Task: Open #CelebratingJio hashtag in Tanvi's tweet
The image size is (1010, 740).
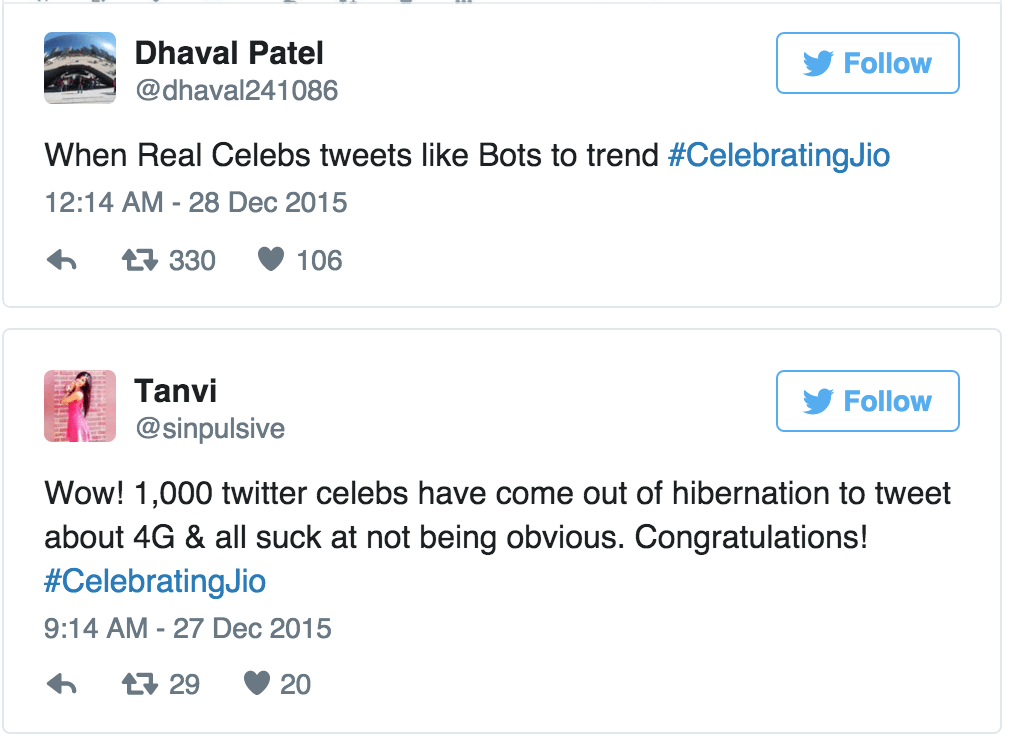Action: 155,582
